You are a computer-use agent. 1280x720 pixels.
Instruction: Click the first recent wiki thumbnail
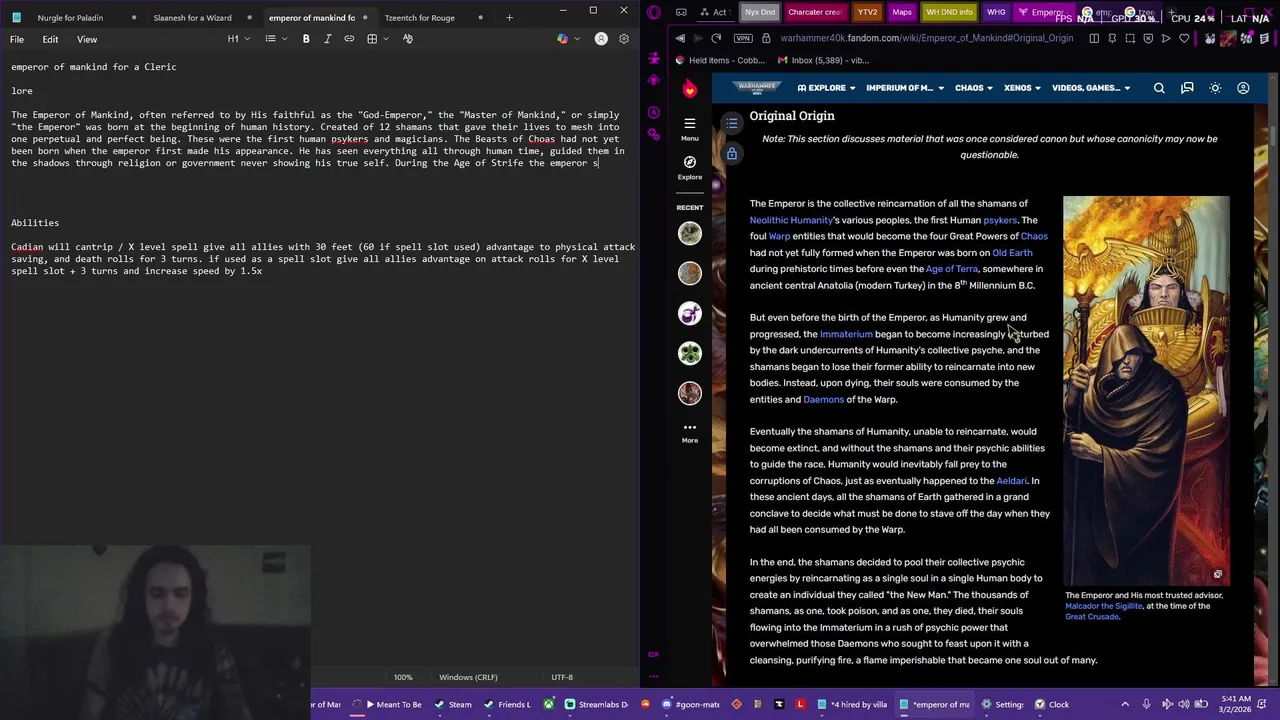689,233
